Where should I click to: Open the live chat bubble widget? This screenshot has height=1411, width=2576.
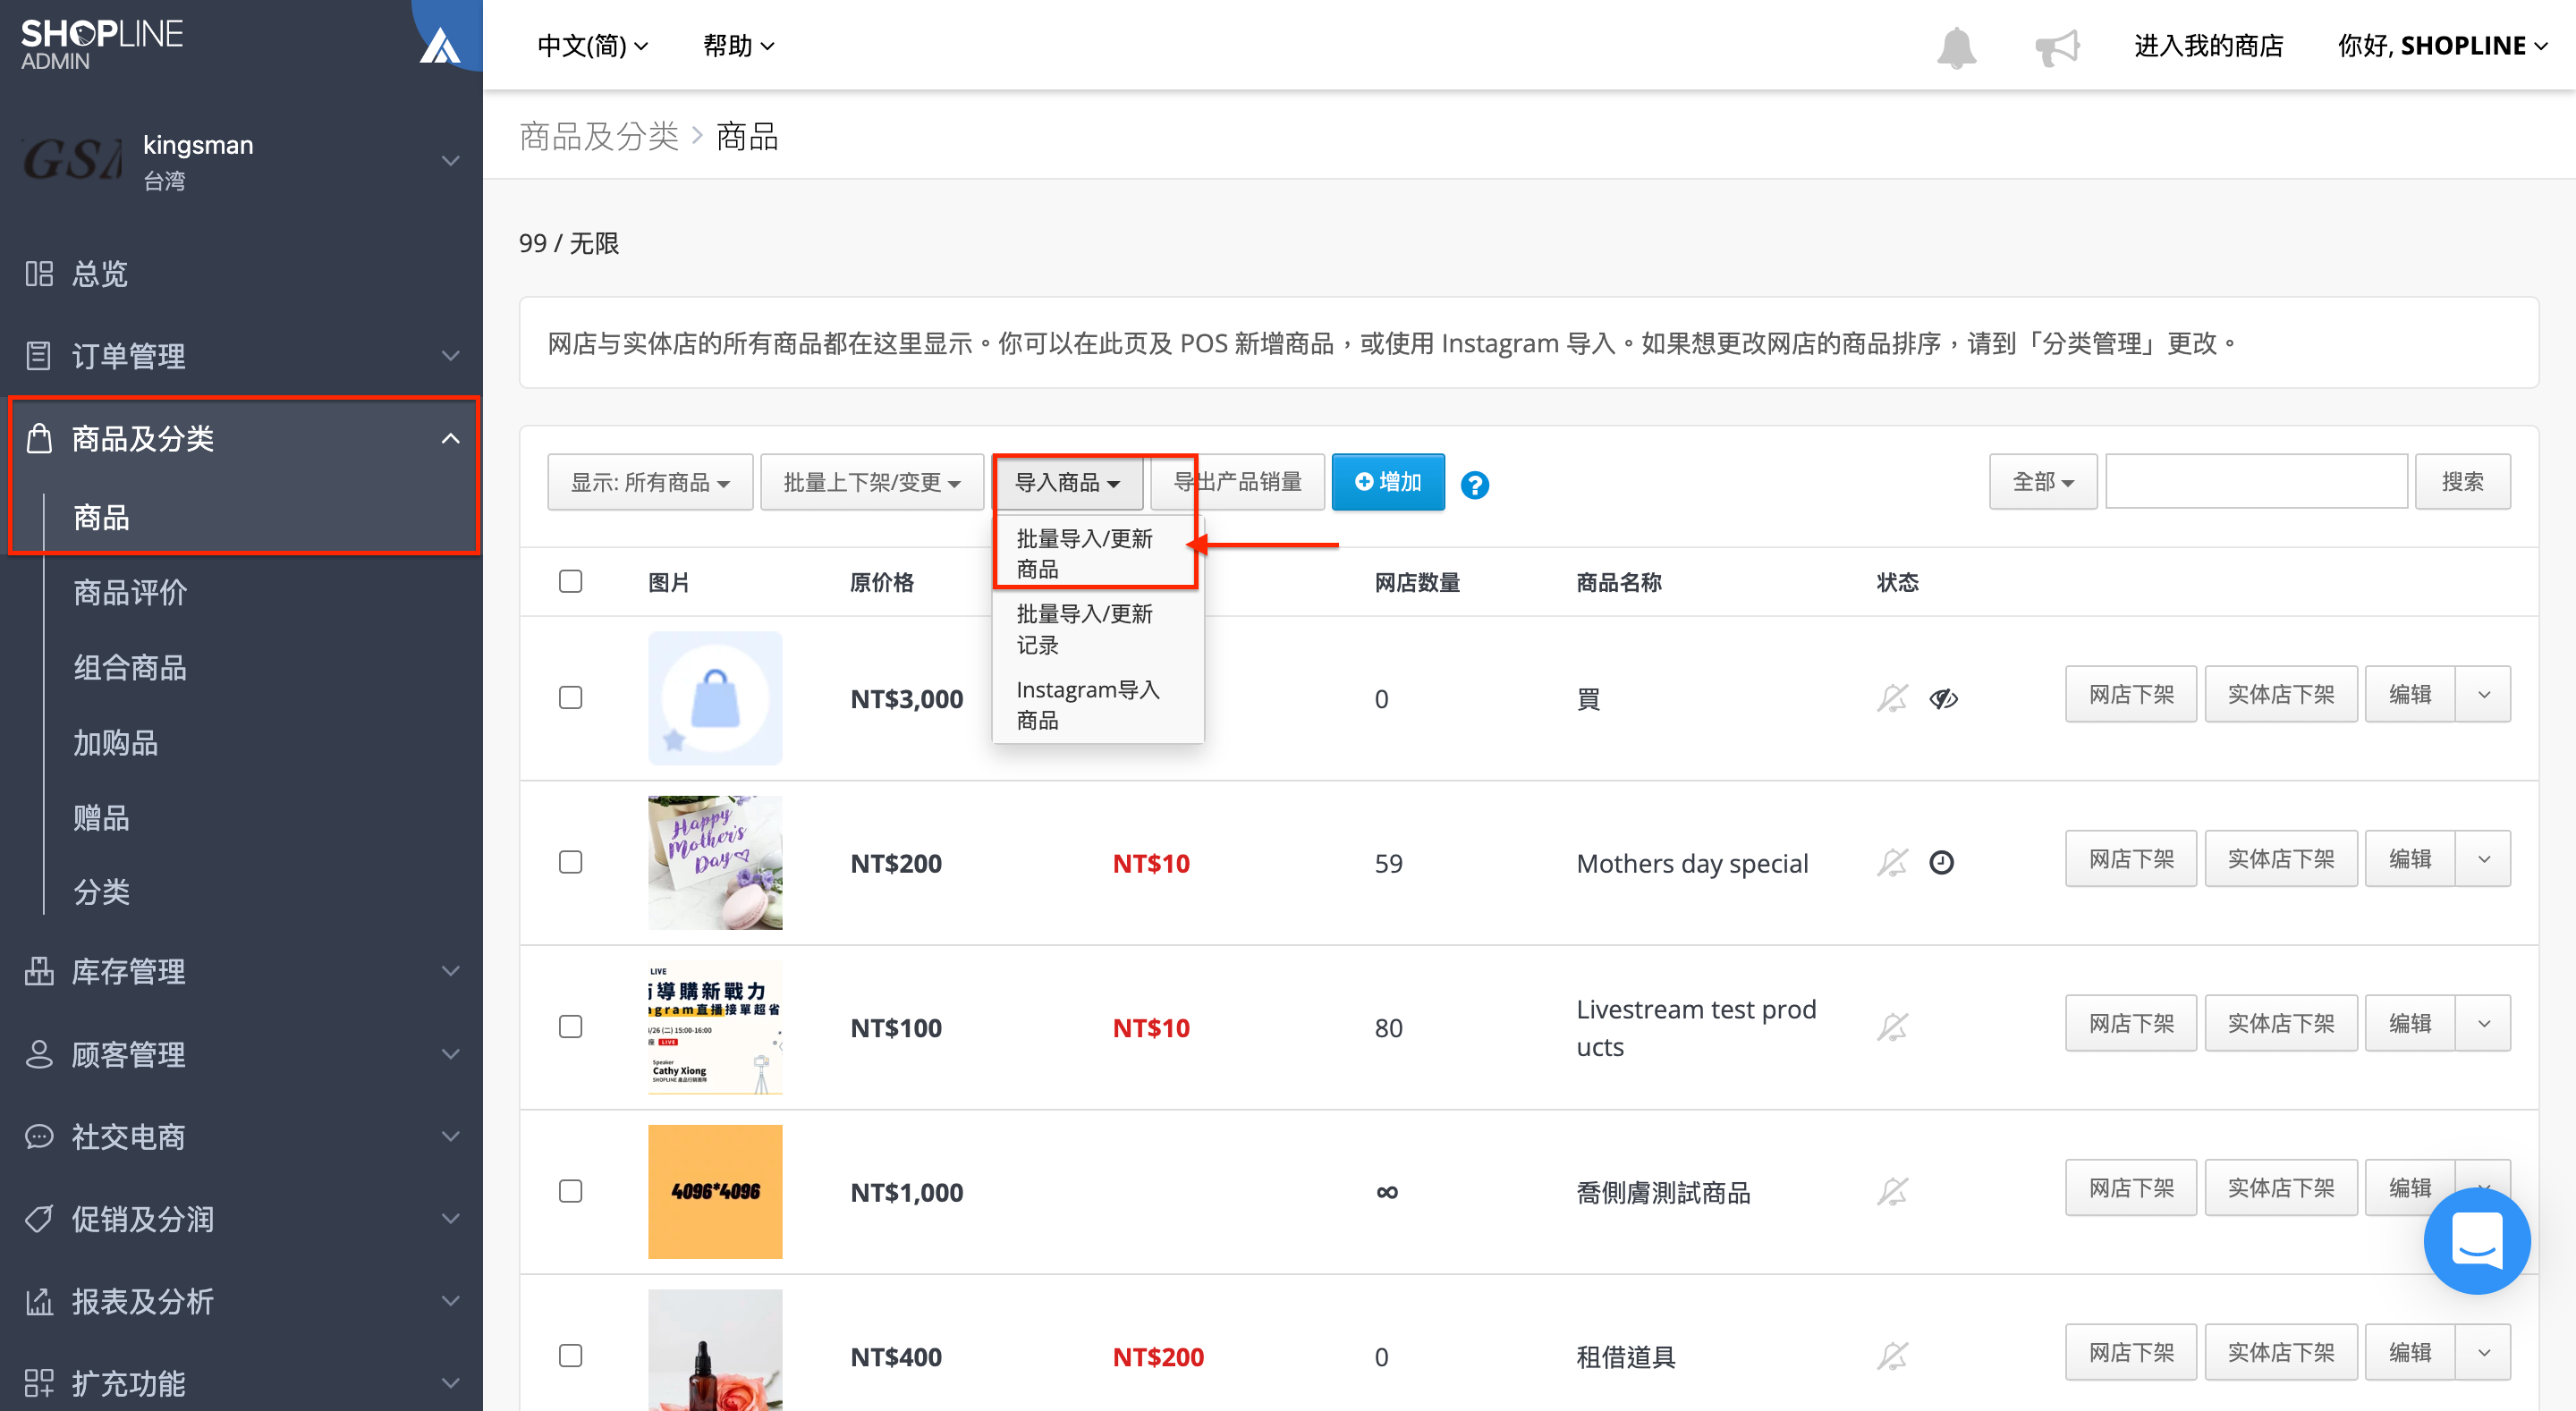tap(2476, 1239)
